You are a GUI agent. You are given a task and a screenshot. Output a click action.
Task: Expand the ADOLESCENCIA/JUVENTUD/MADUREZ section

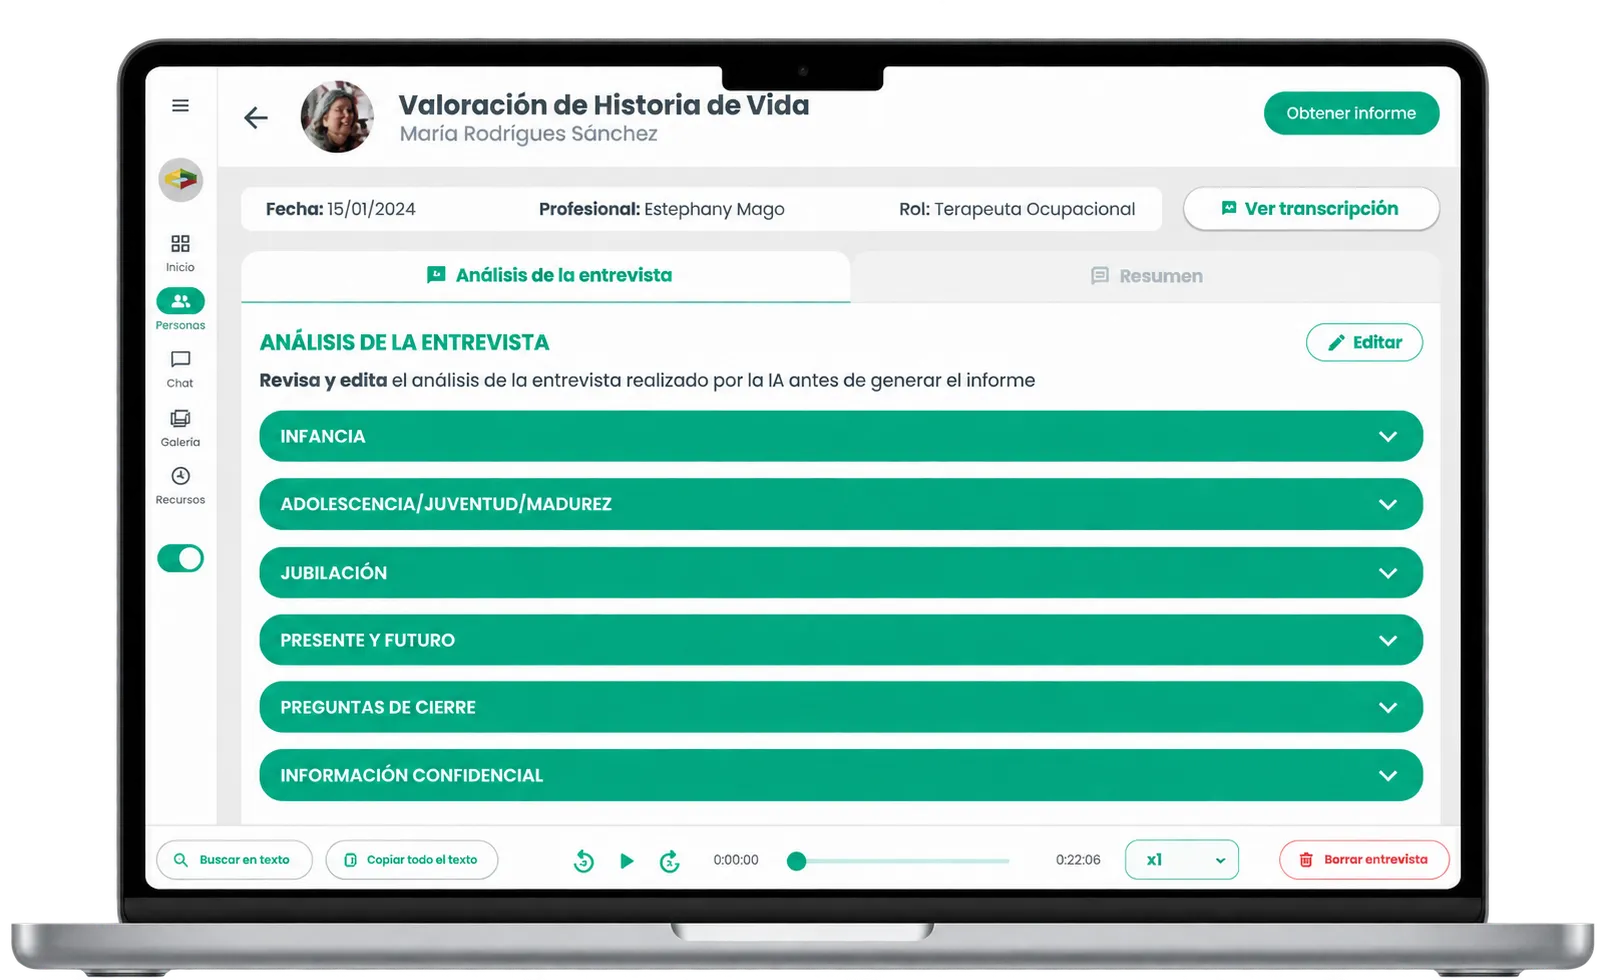coord(841,504)
